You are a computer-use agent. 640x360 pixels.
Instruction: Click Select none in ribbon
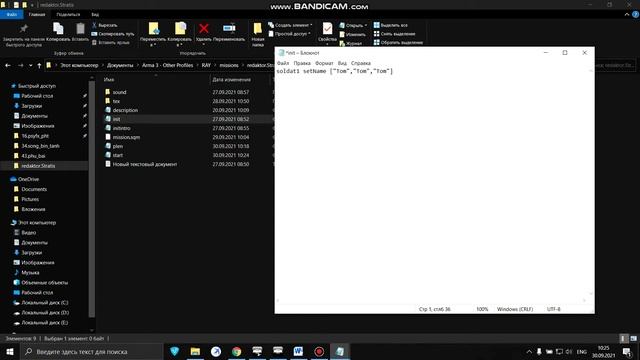click(394, 34)
